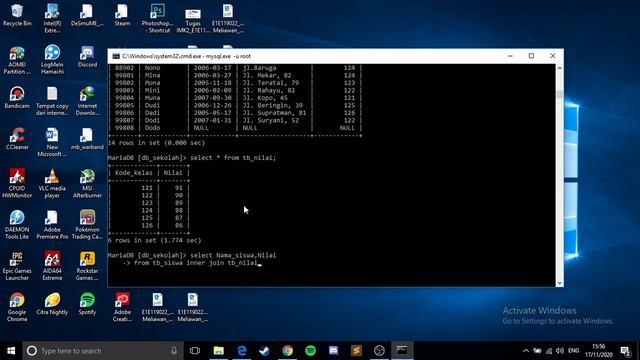This screenshot has height=360, width=640.
Task: Open the clock and date flyout
Action: click(598, 351)
